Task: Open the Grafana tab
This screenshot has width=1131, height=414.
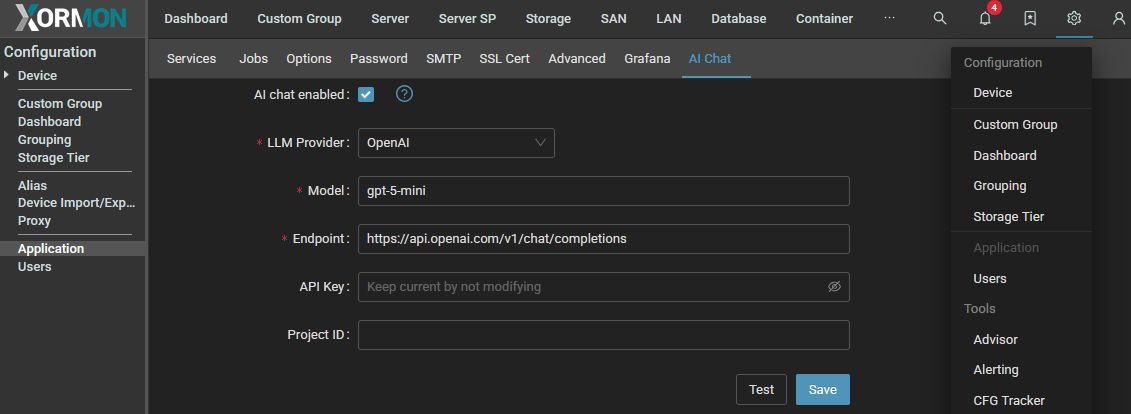Action: click(647, 58)
